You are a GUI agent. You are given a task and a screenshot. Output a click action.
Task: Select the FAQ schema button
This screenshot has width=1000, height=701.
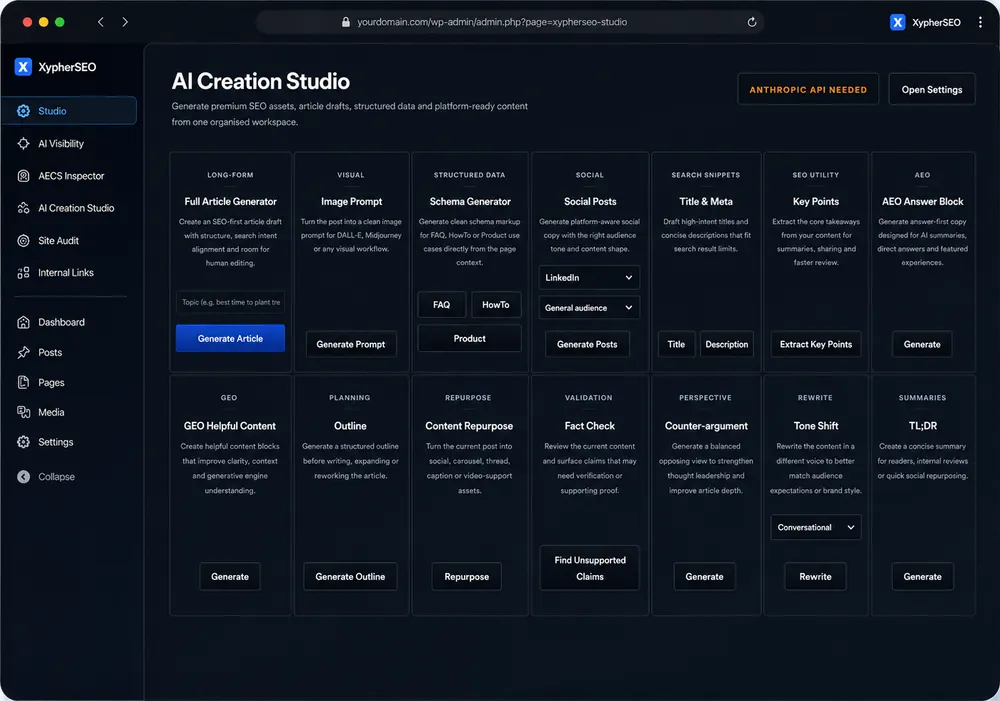coord(441,305)
